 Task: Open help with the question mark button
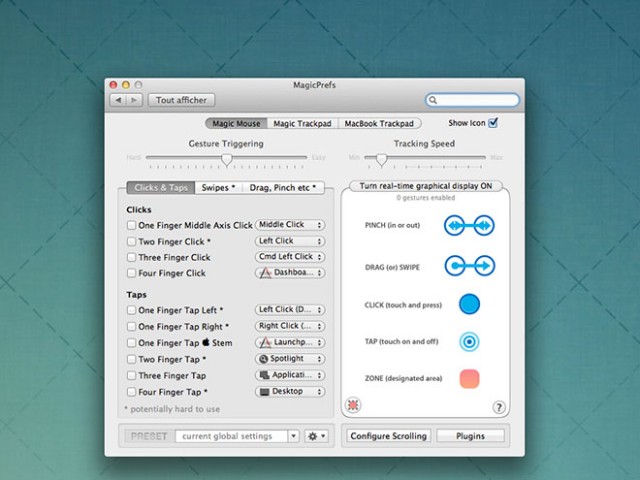(499, 407)
